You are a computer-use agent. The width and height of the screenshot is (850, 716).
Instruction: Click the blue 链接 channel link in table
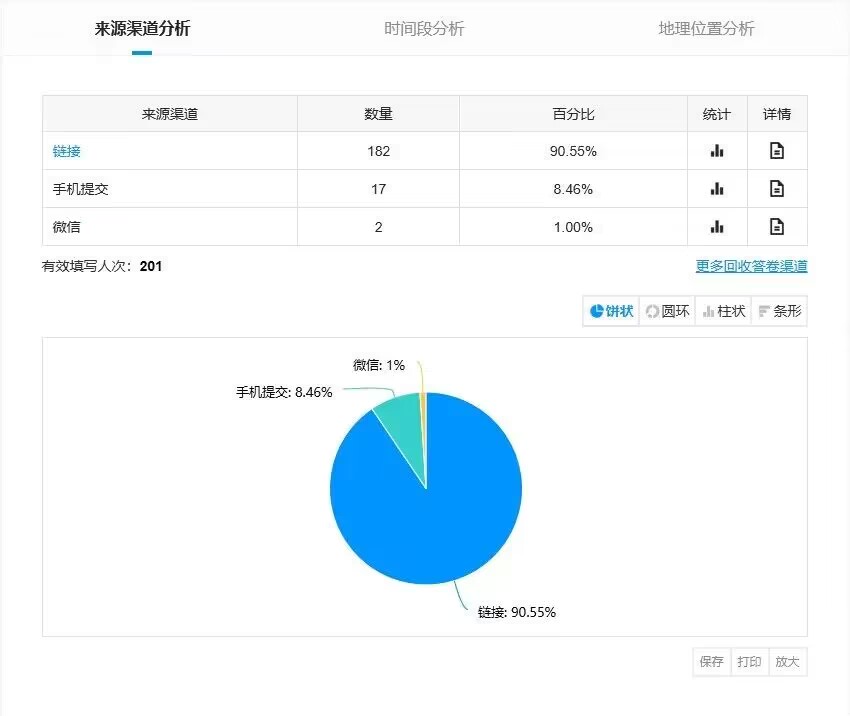(x=66, y=151)
